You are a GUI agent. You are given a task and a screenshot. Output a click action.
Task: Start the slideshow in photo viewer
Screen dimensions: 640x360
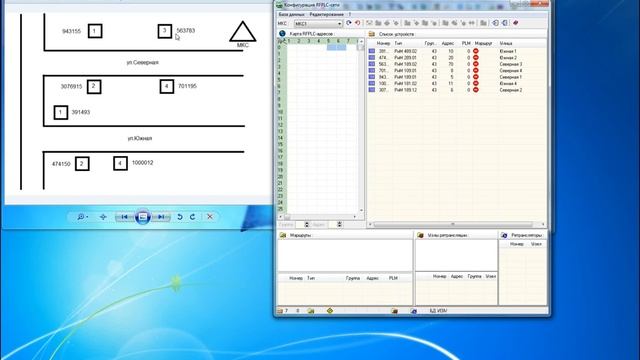click(x=143, y=217)
